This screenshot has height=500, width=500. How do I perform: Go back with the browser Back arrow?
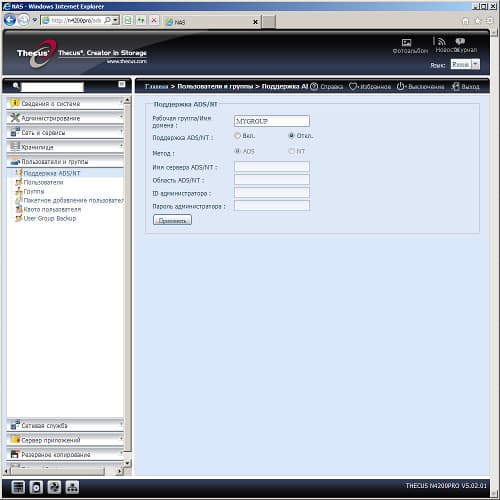tap(10, 20)
